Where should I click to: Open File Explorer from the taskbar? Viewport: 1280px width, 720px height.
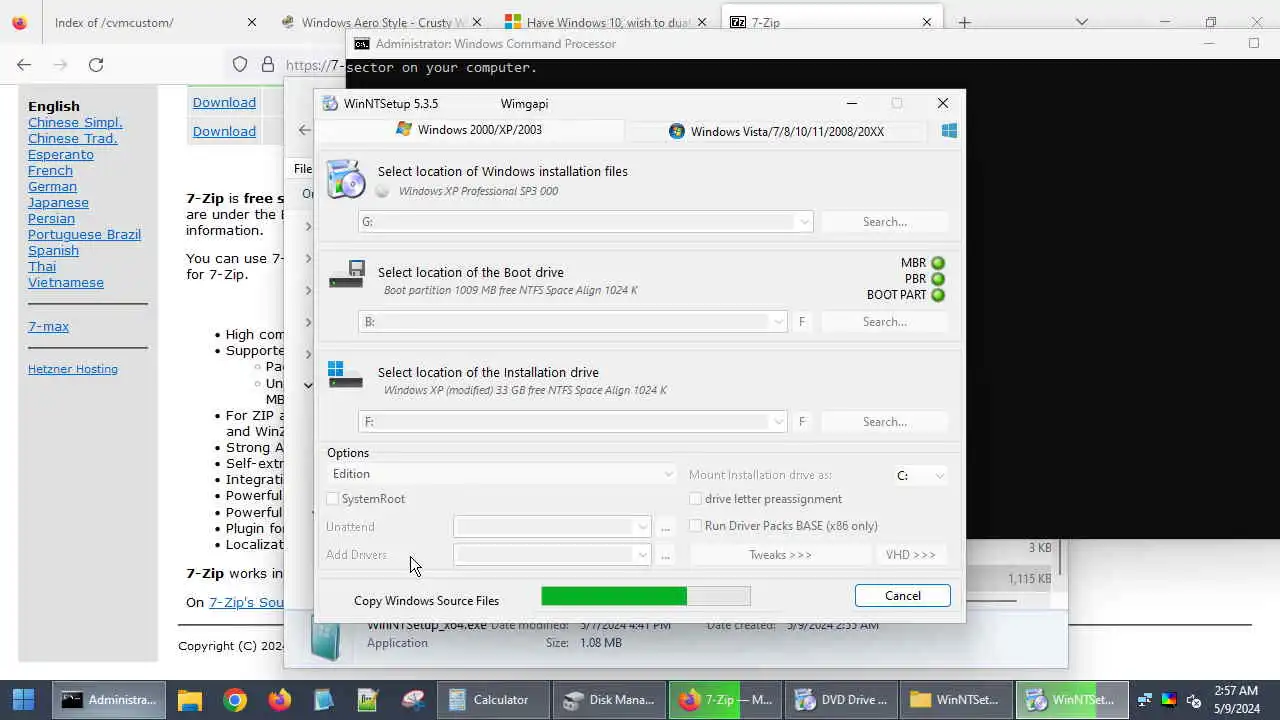[x=190, y=700]
